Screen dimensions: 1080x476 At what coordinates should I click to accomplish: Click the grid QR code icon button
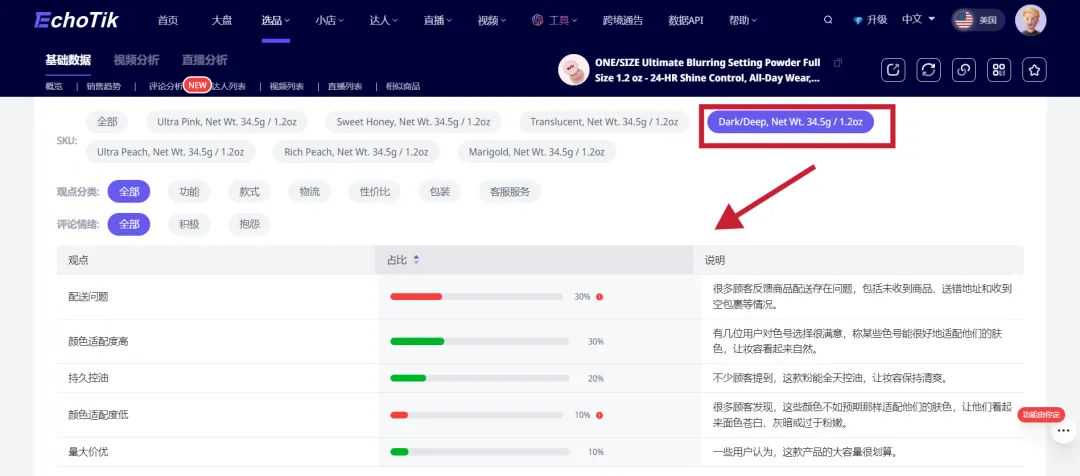click(x=999, y=69)
